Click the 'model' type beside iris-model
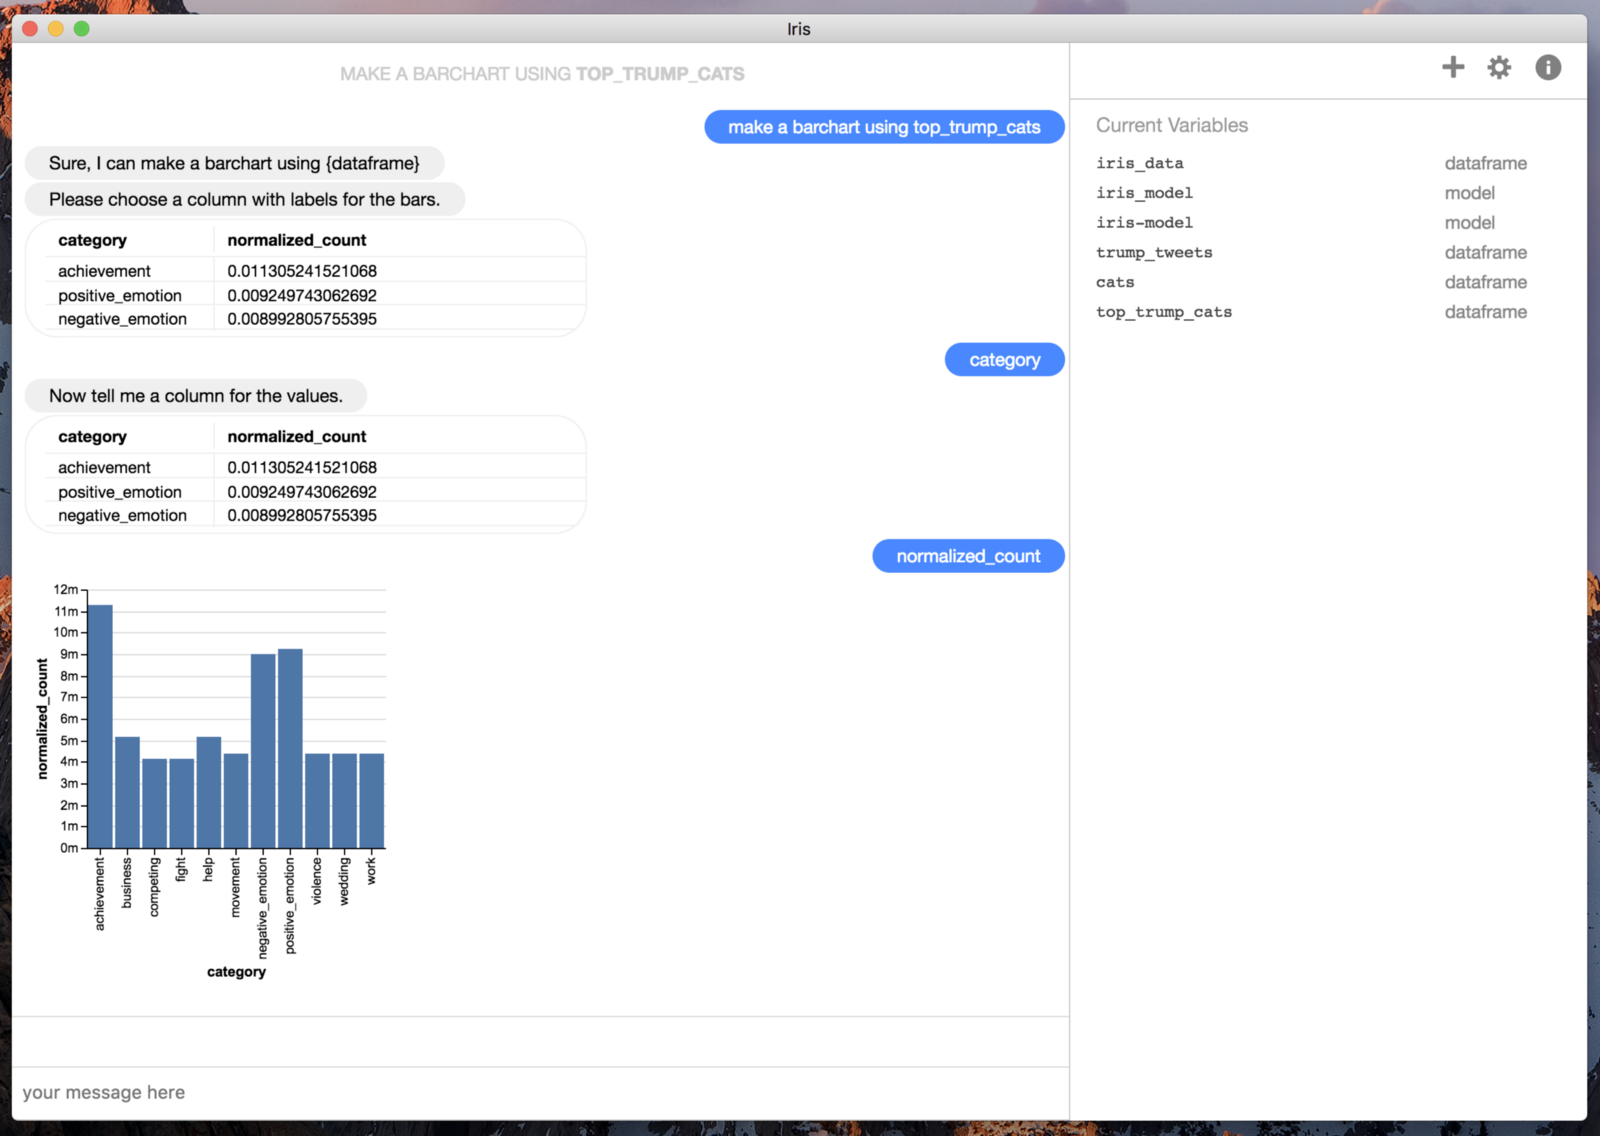This screenshot has height=1136, width=1600. point(1470,223)
